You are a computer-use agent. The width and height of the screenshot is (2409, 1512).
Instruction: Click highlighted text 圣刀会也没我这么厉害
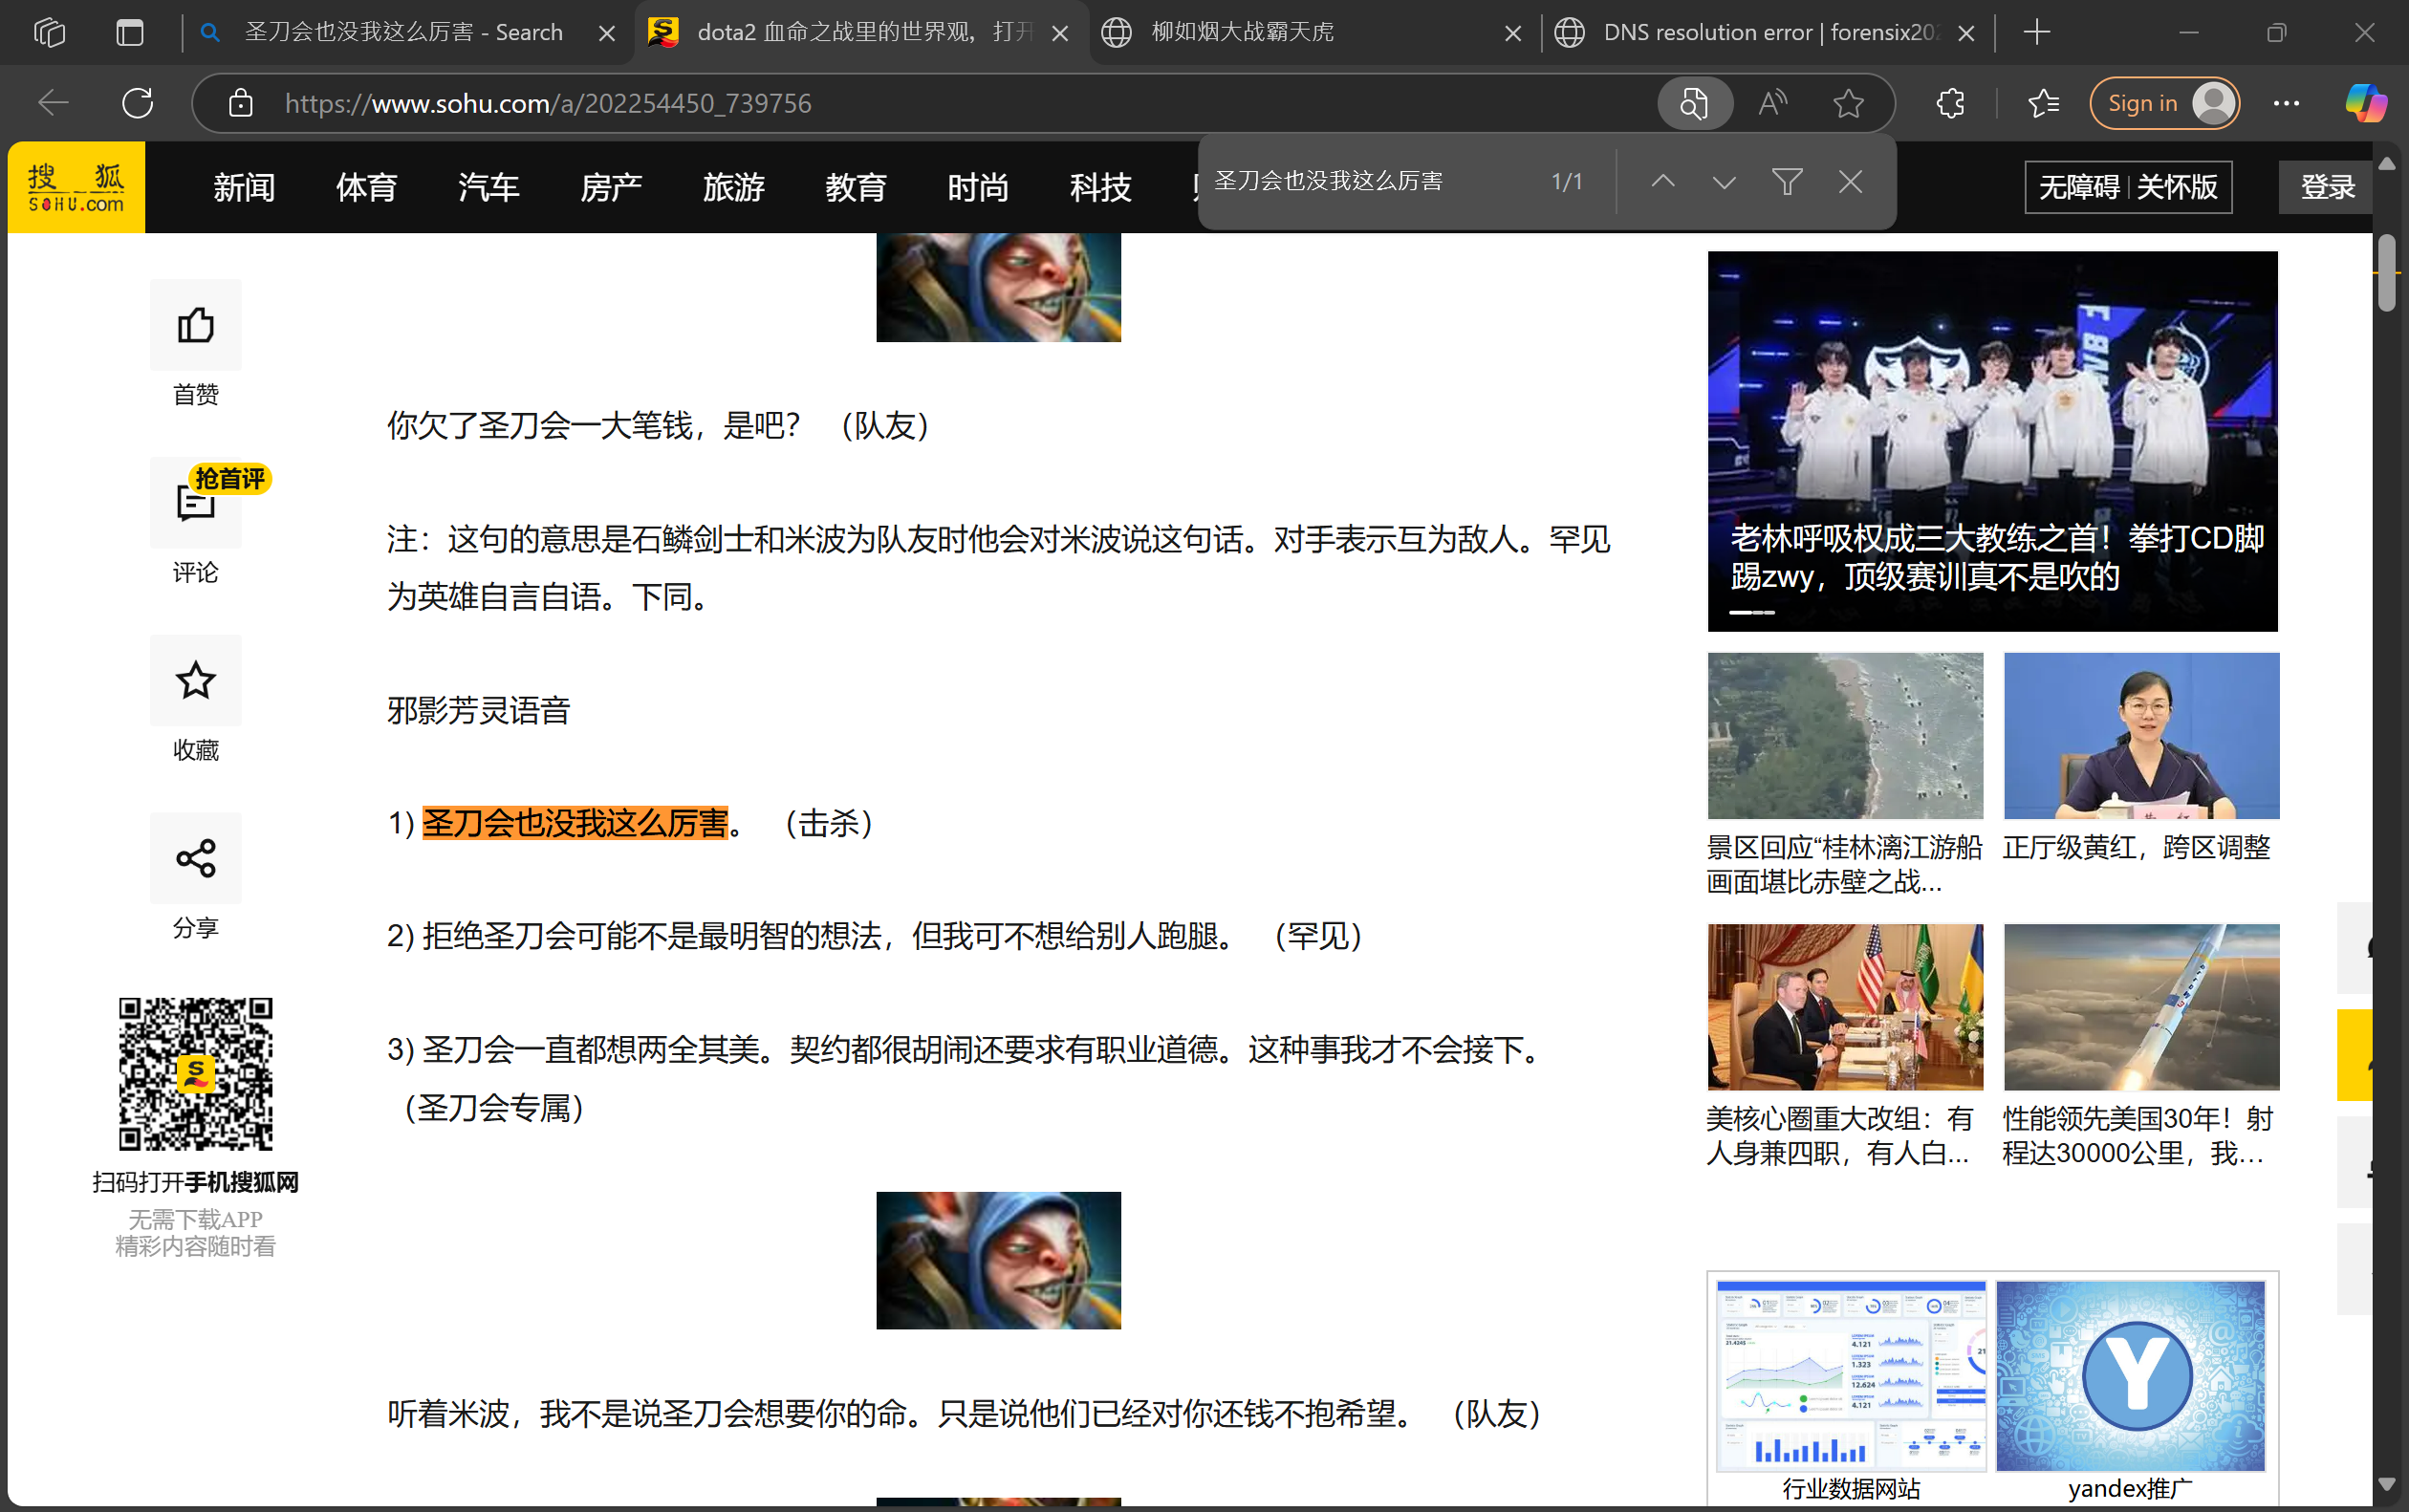click(575, 823)
